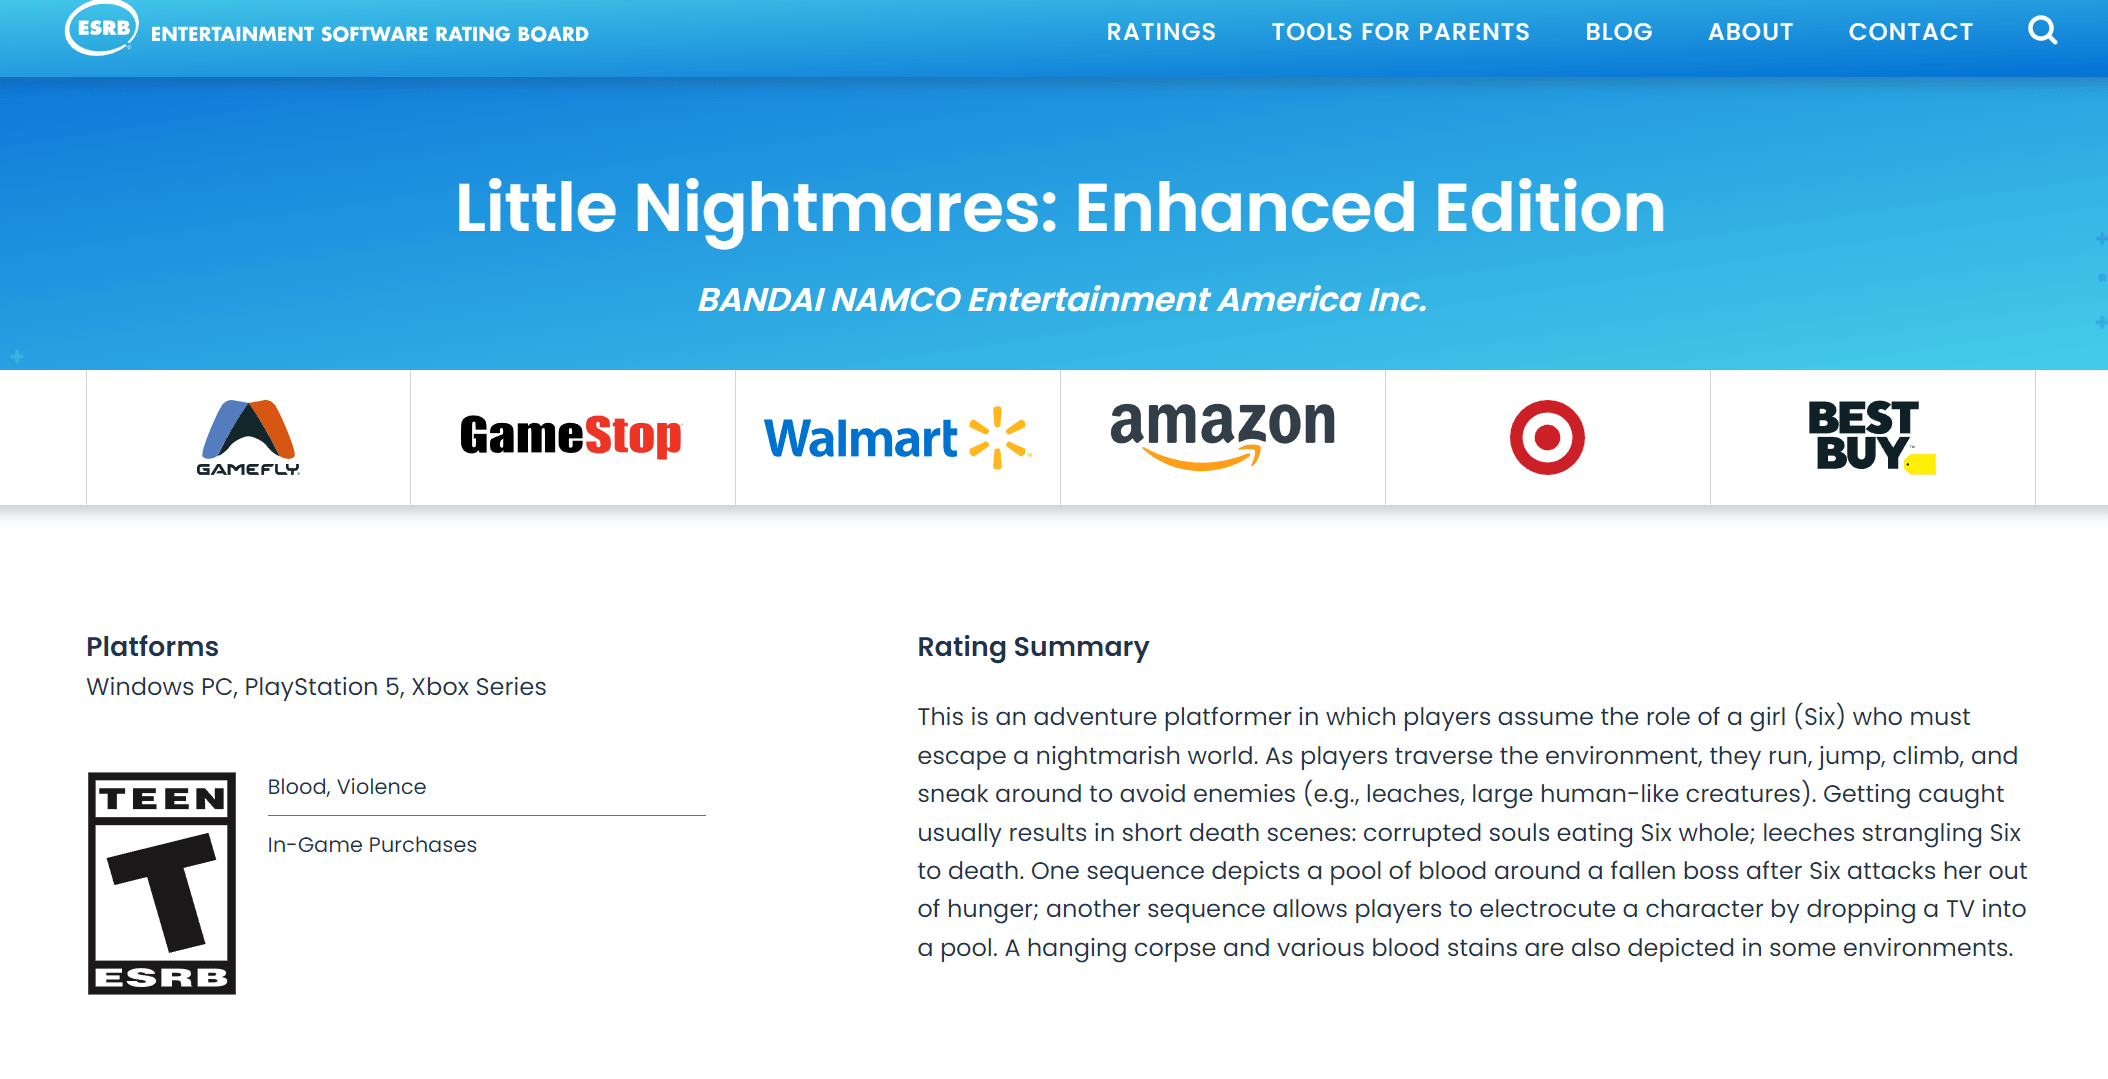Click the Little Nightmares: Enhanced Edition title
This screenshot has height=1079, width=2108.
1060,208
